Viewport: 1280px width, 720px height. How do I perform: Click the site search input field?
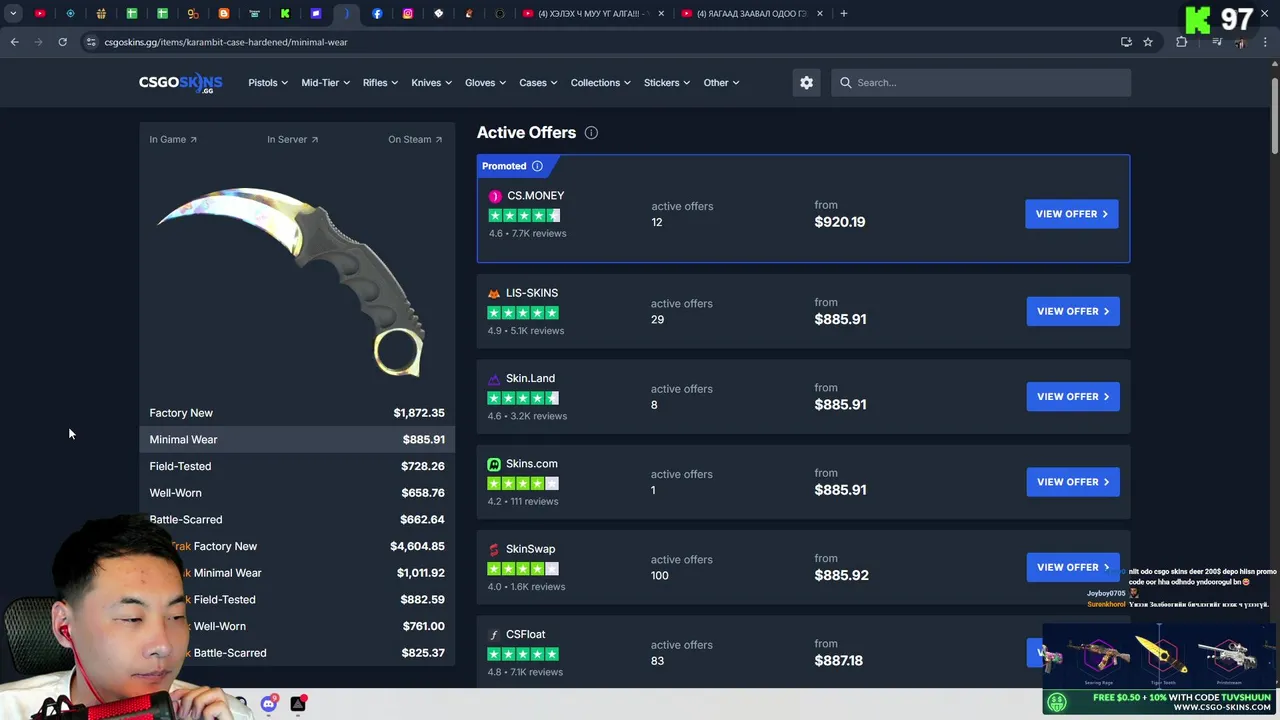tap(981, 83)
